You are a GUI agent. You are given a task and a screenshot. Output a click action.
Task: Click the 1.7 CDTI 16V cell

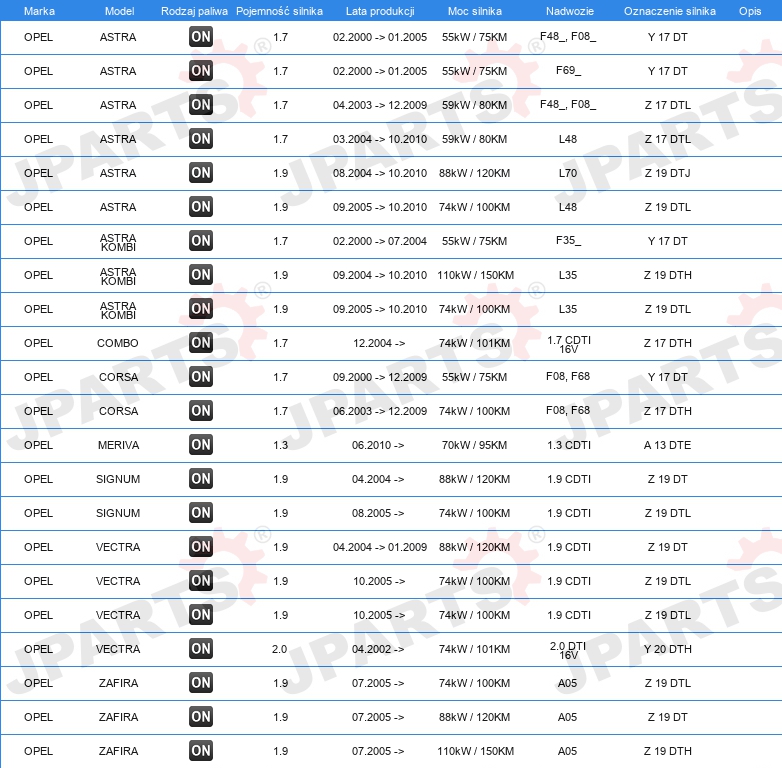[x=569, y=344]
